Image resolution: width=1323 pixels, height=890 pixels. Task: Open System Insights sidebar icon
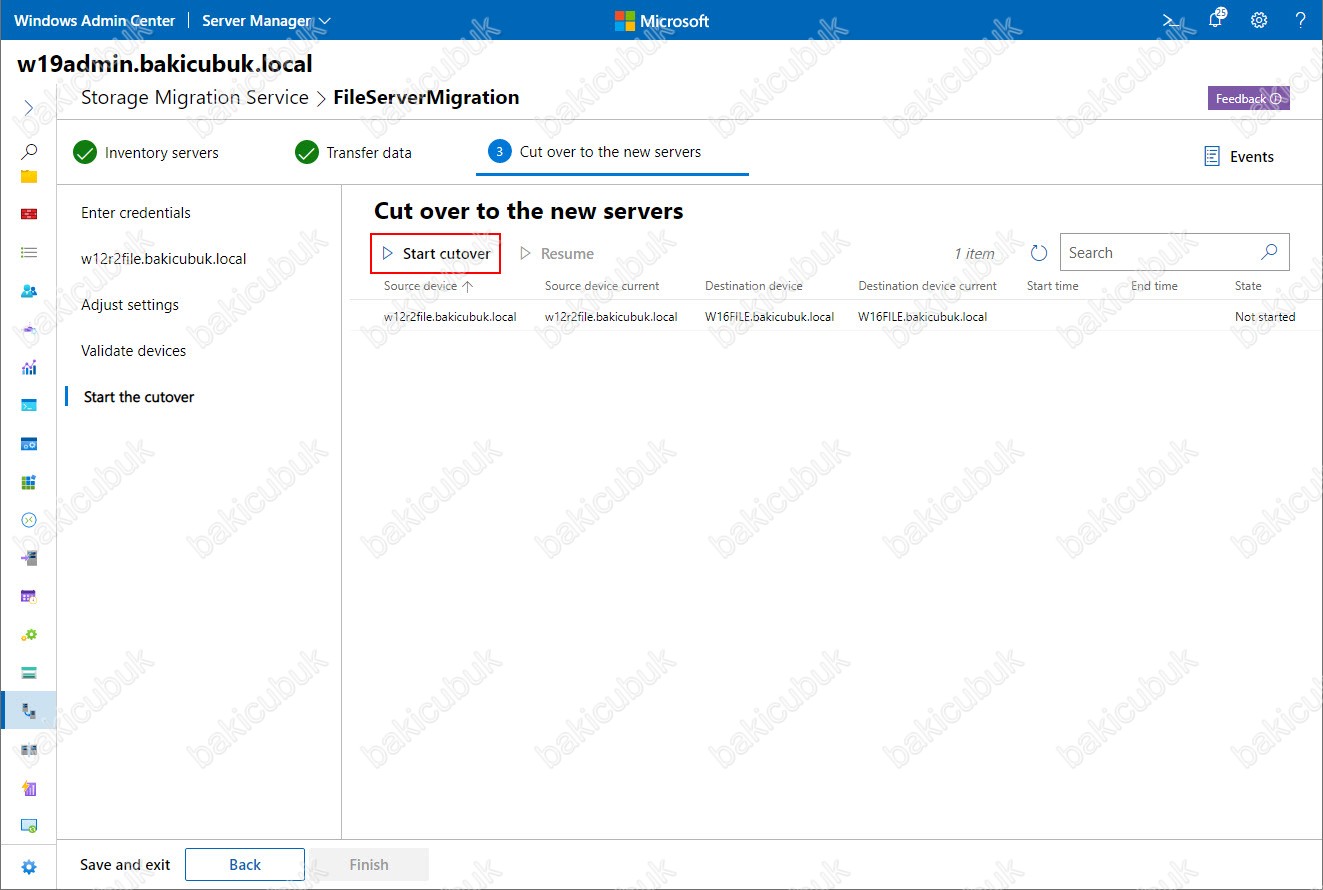coord(29,788)
